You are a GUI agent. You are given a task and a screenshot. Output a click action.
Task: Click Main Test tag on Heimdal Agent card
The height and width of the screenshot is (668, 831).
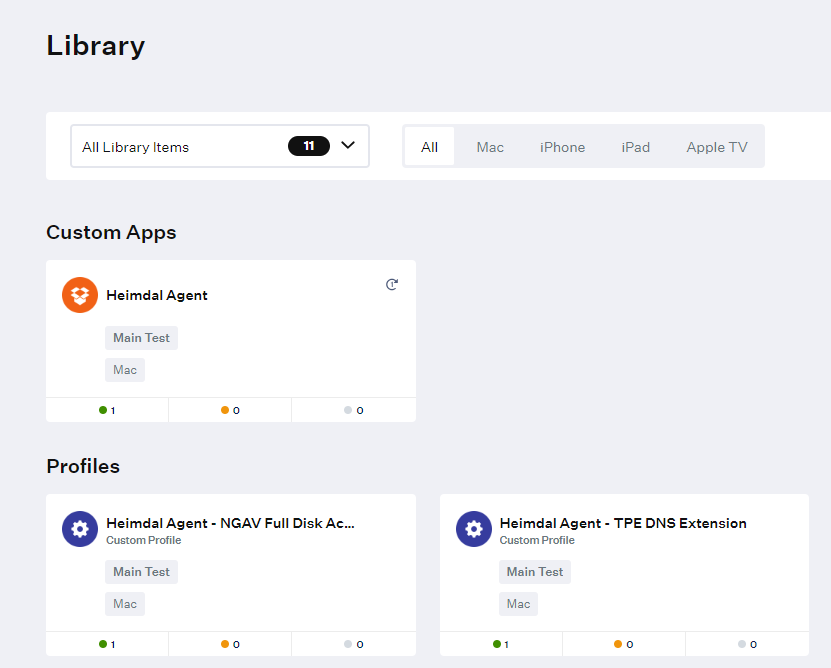pos(142,338)
